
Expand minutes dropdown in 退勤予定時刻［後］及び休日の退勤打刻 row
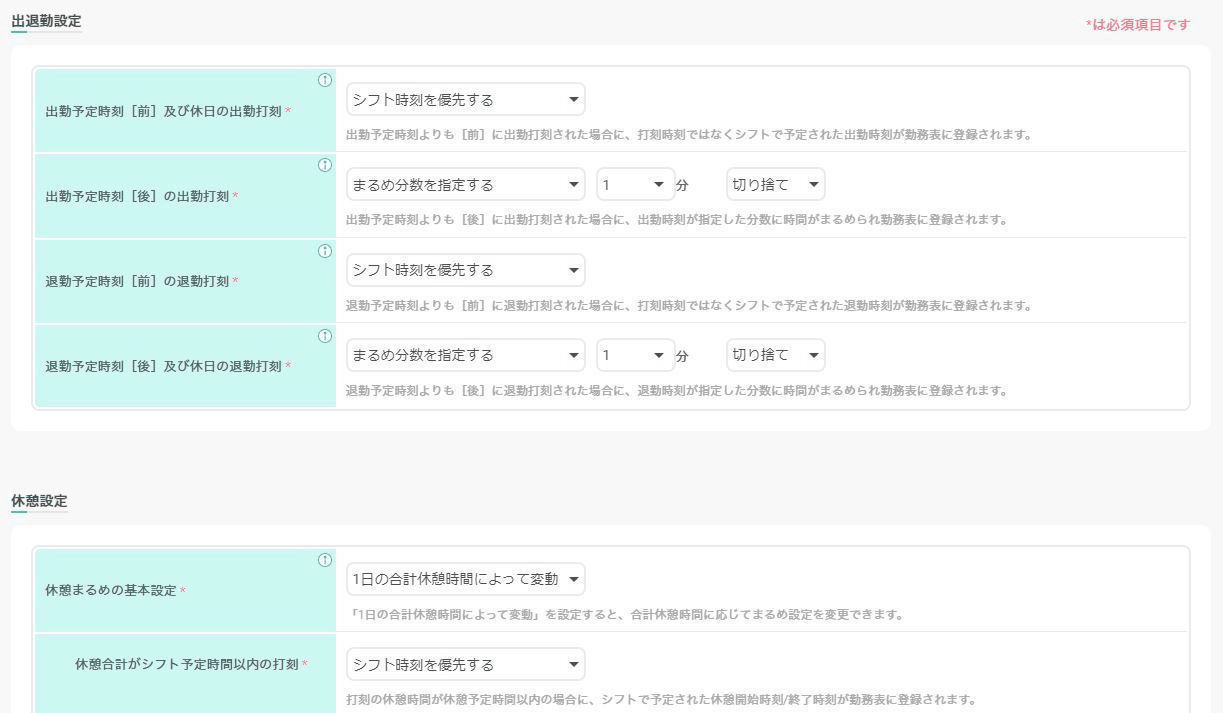pyautogui.click(x=635, y=355)
